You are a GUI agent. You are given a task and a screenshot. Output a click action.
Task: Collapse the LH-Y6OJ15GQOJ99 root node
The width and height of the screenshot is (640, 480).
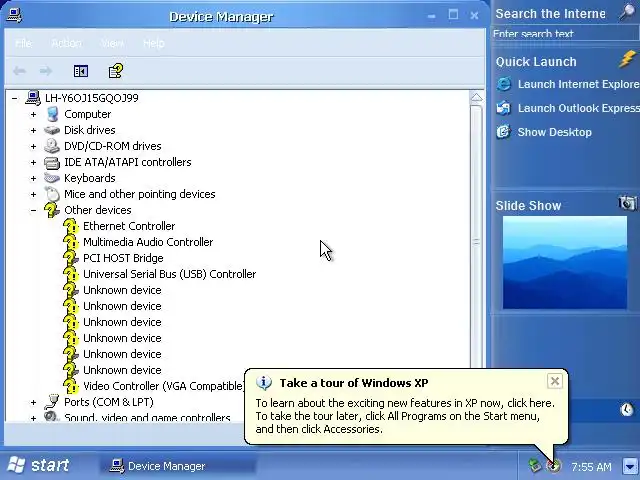click(x=15, y=98)
